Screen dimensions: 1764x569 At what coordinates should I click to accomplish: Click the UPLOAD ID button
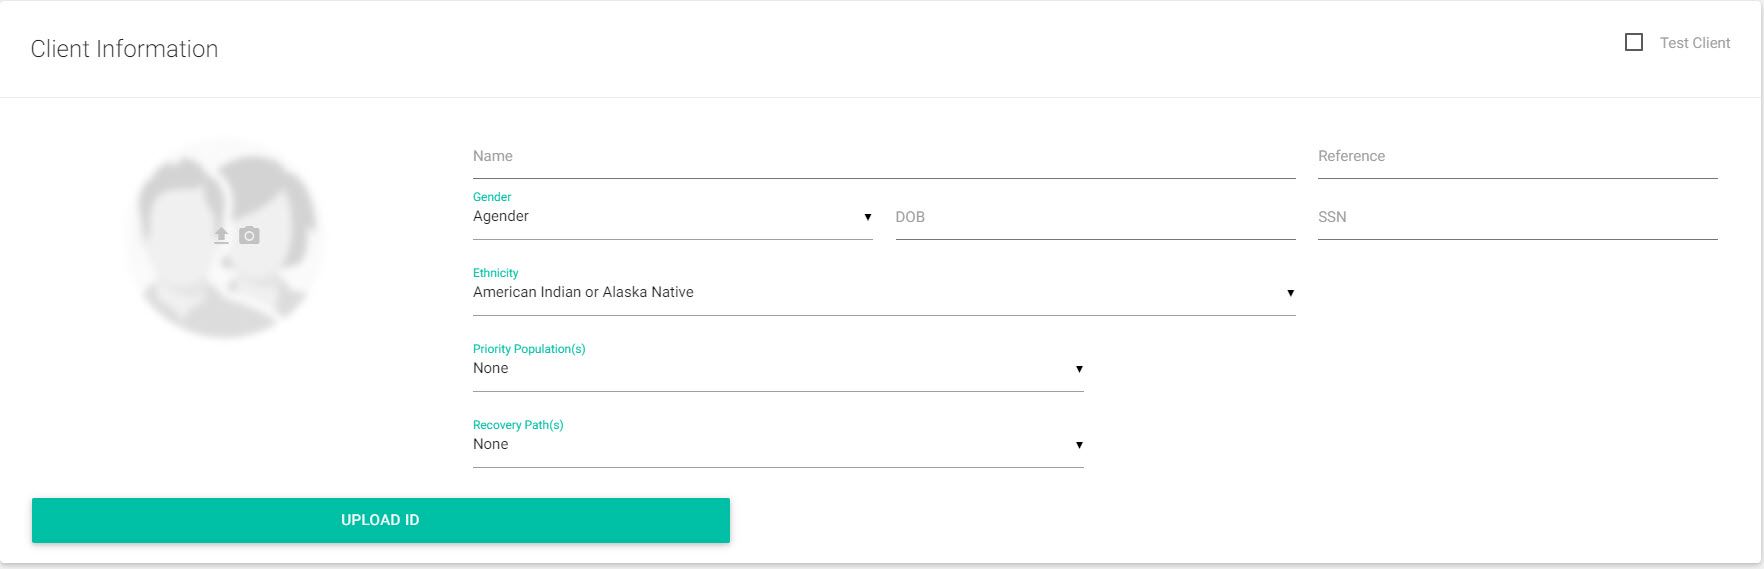tap(381, 520)
